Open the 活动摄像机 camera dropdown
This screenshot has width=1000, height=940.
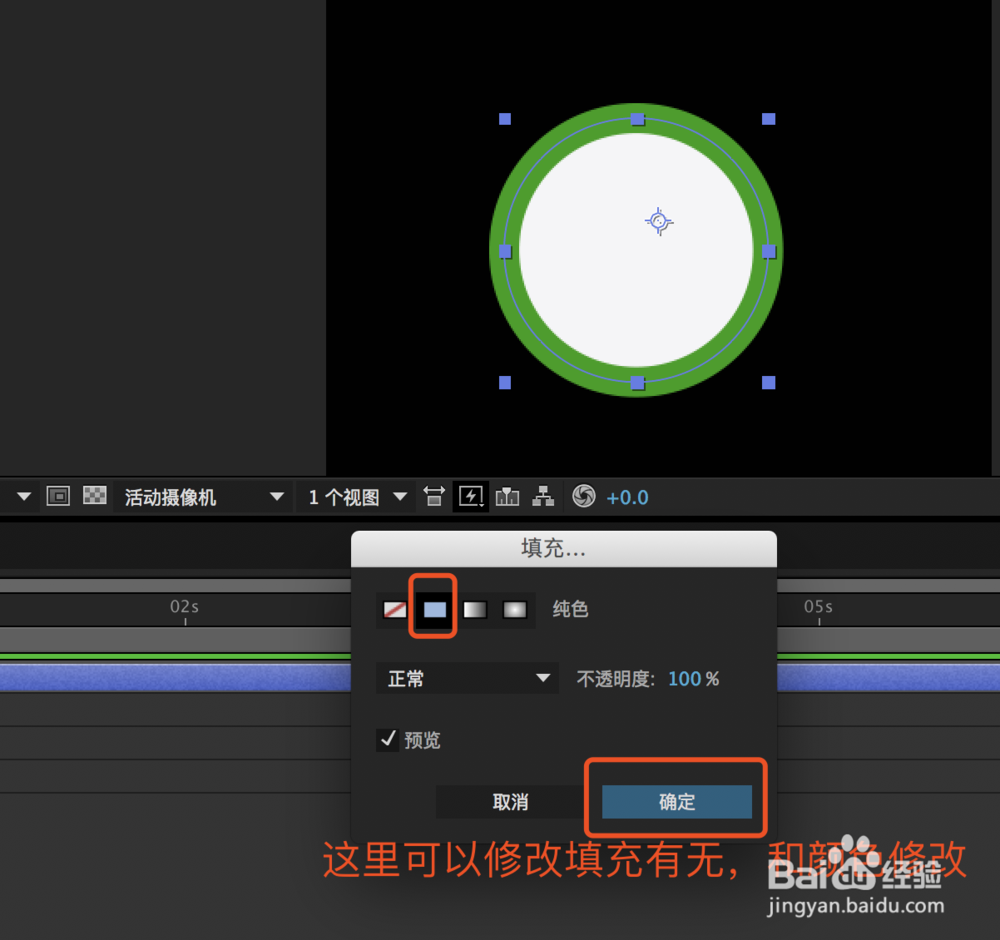point(201,497)
